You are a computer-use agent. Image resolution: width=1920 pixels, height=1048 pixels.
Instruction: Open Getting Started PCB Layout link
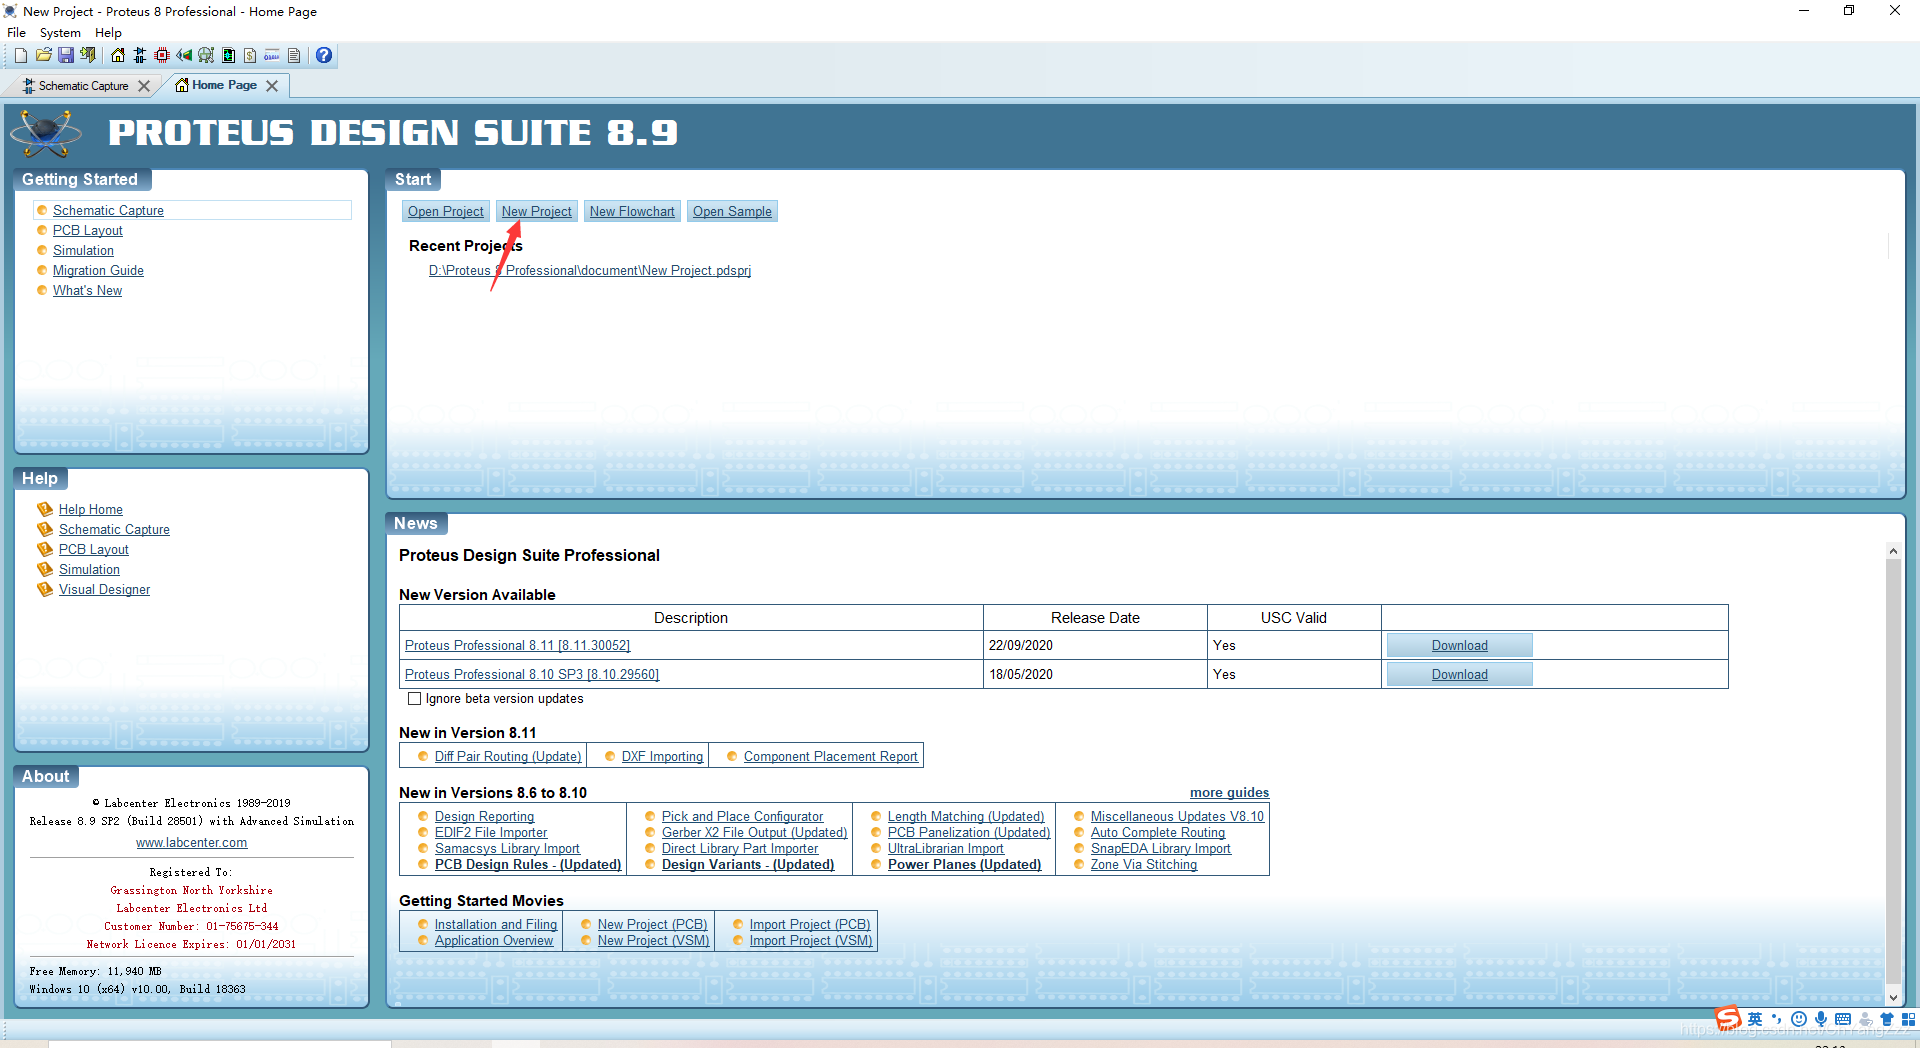(88, 230)
